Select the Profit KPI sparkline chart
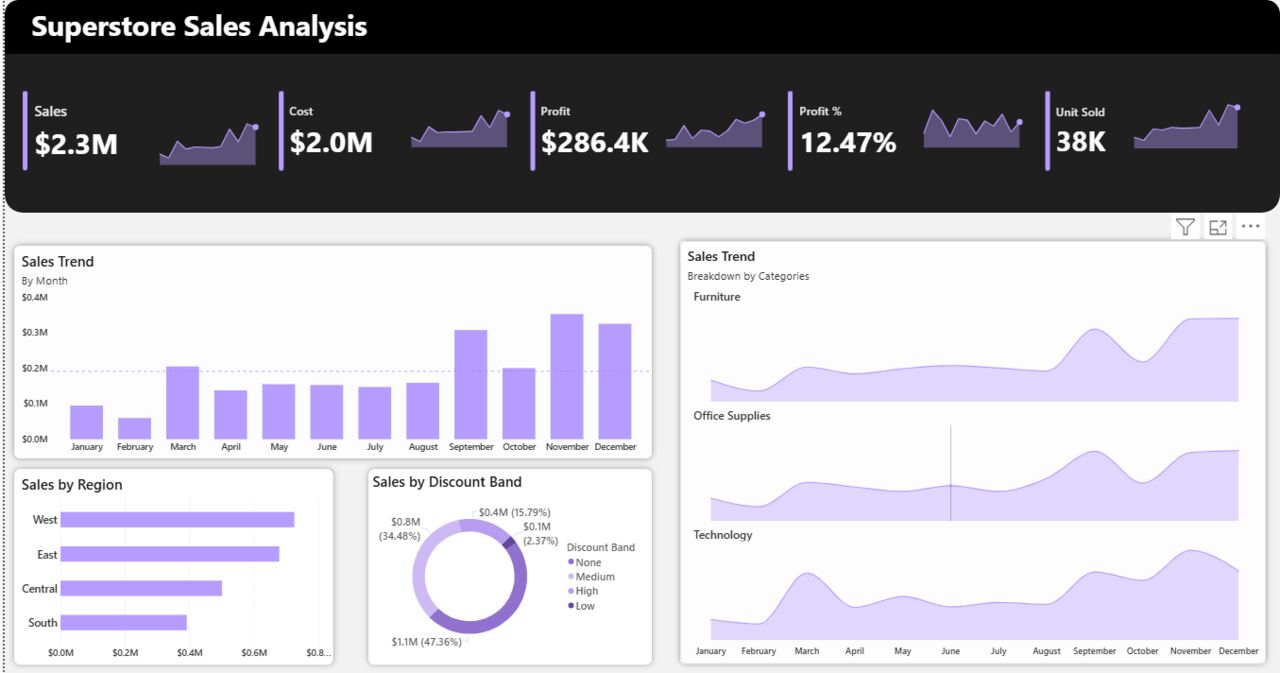Screen dimensions: 1280x673 (716, 130)
